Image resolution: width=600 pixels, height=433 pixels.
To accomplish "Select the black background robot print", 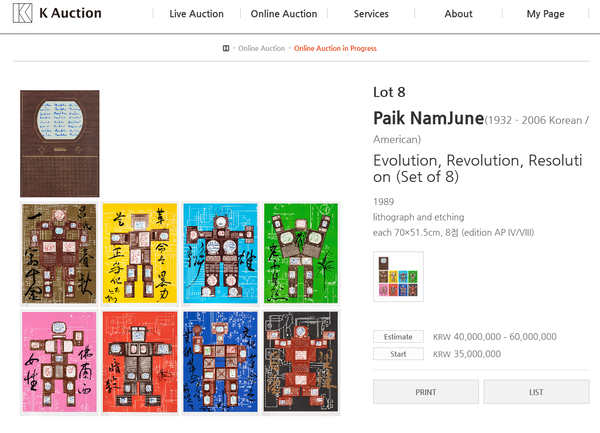I will click(x=300, y=361).
